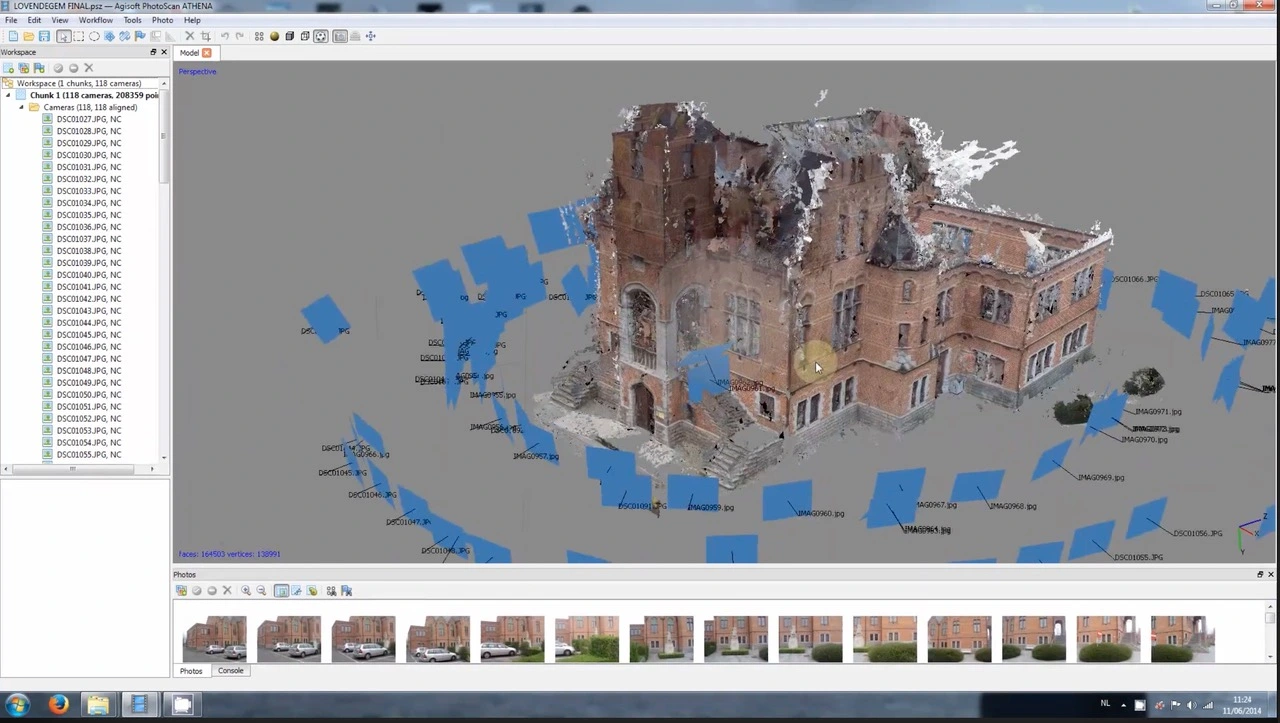Toggle Show Cameras in toolbar
This screenshot has height=723, width=1280.
pyautogui.click(x=340, y=36)
